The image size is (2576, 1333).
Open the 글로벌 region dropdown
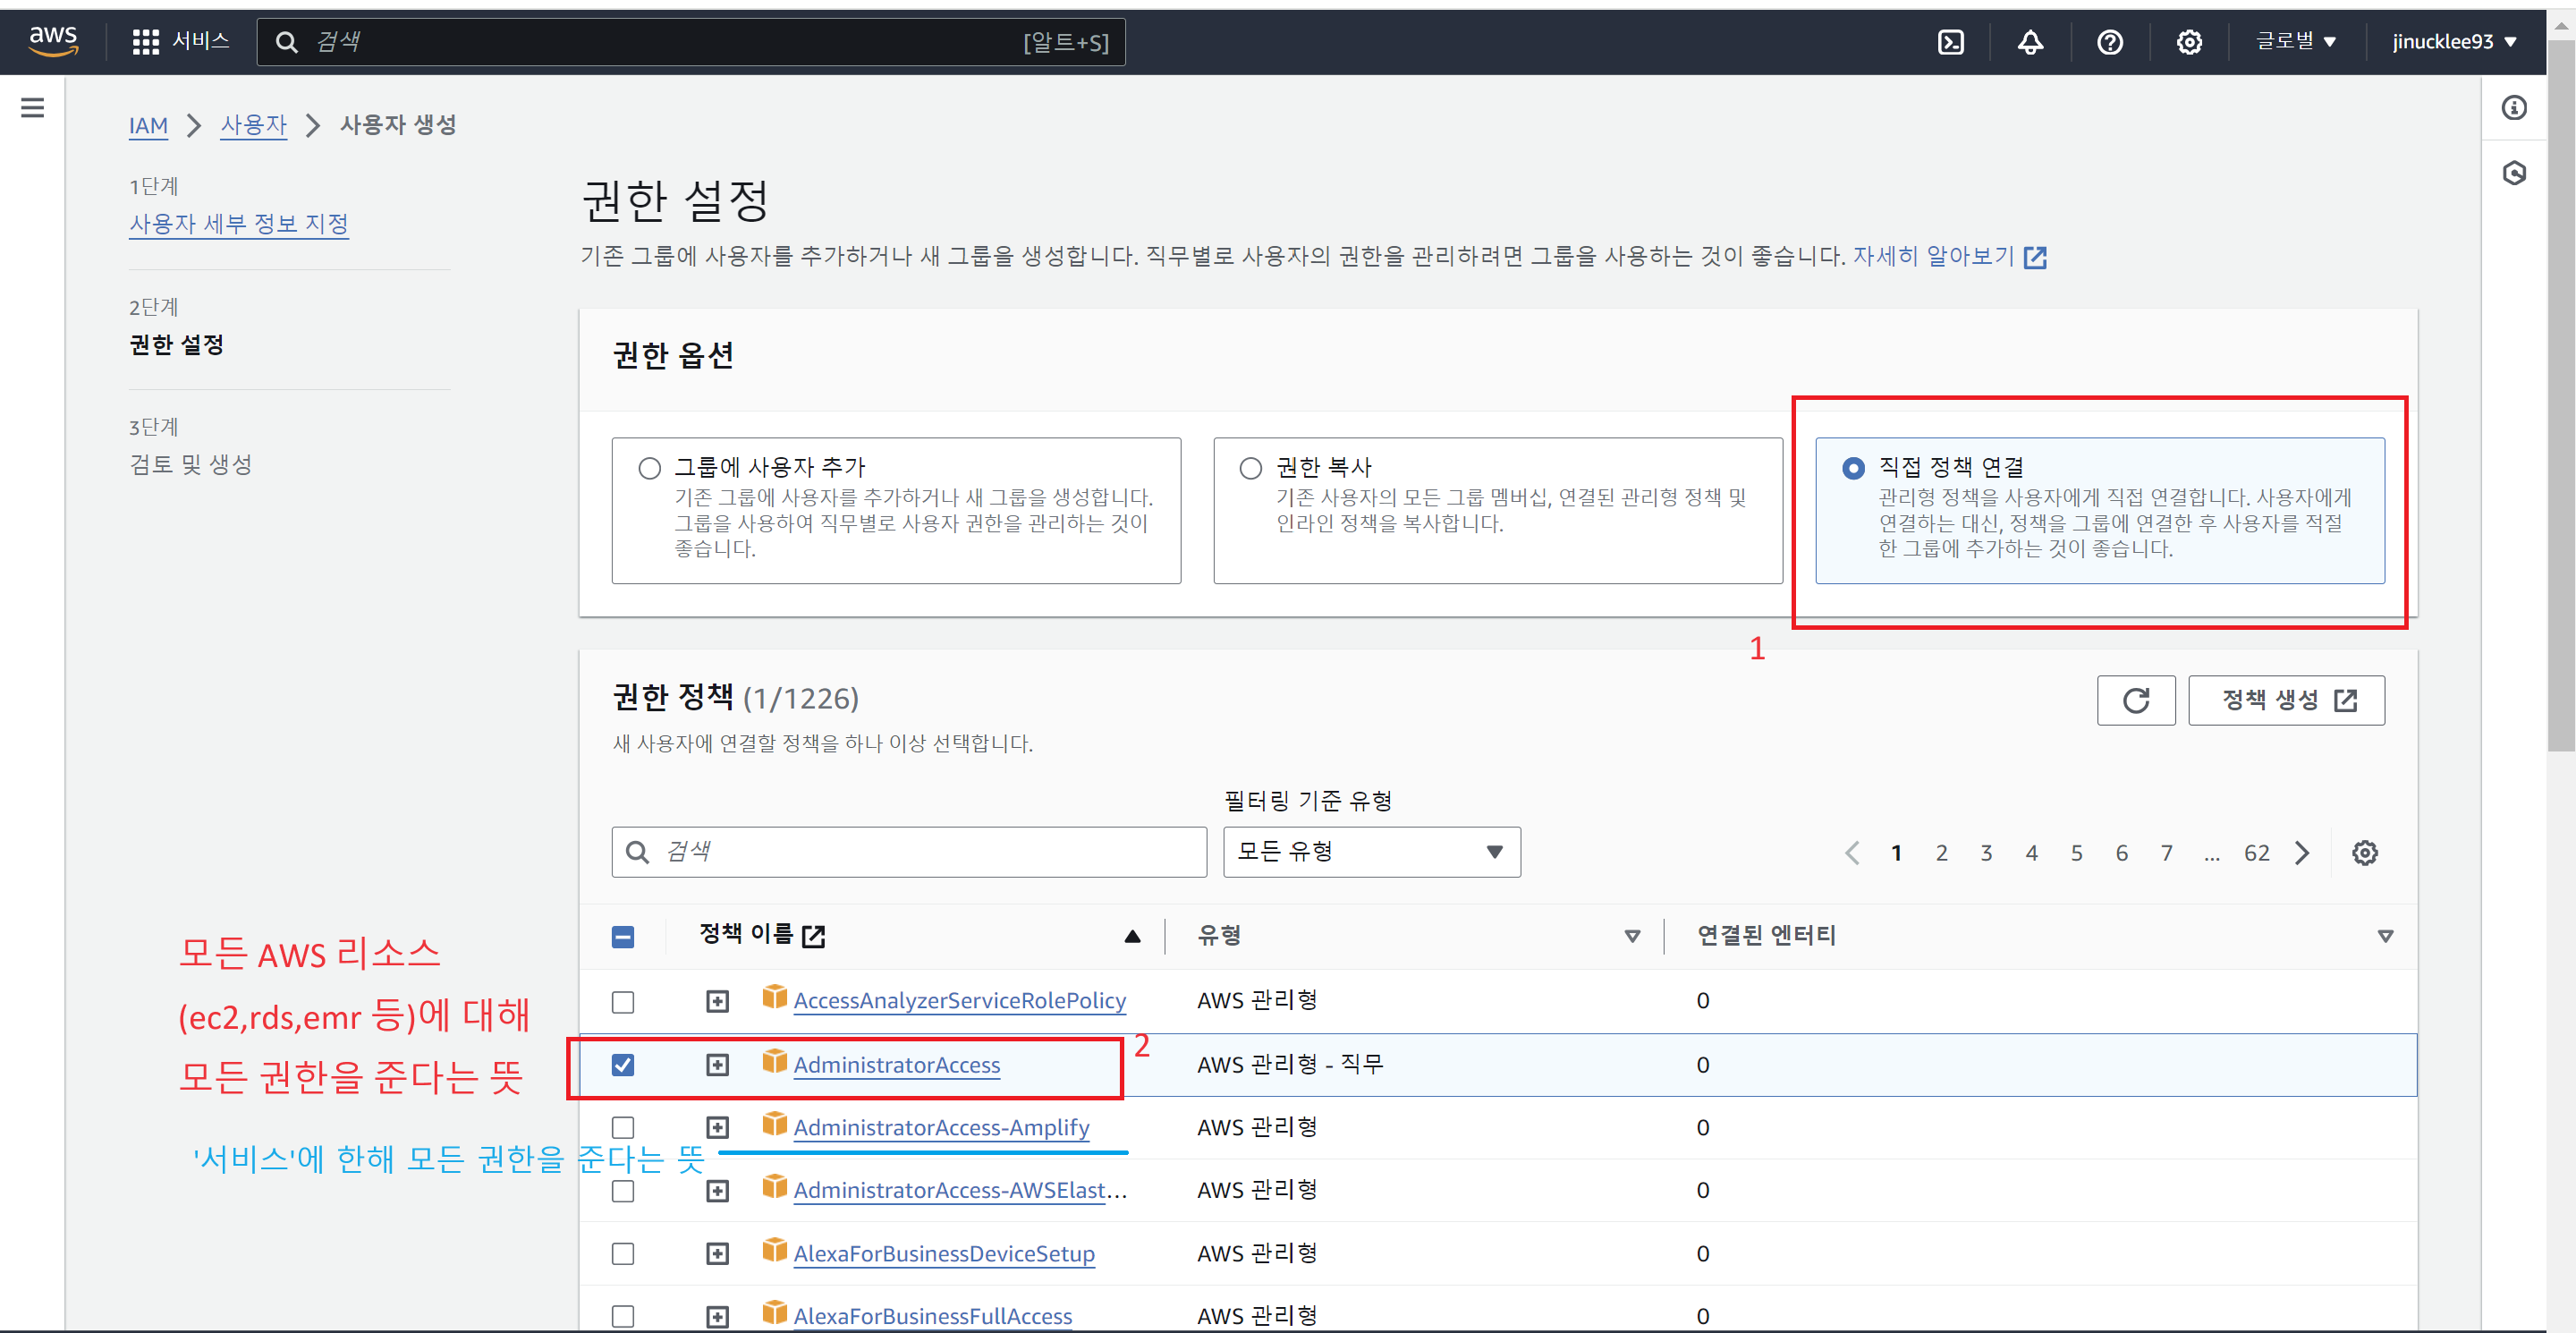pos(2295,41)
